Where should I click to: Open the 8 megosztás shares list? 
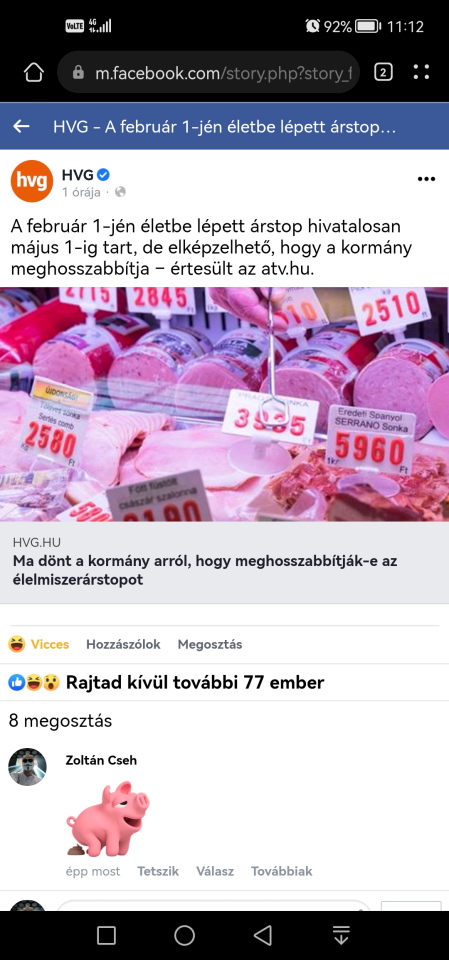click(x=61, y=721)
